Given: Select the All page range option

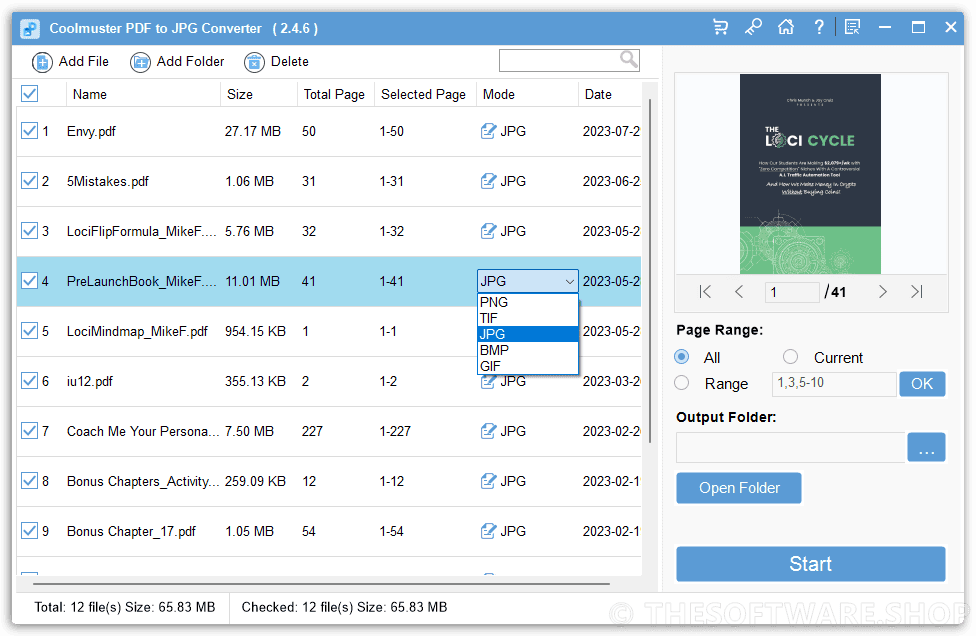Looking at the screenshot, I should tap(682, 357).
